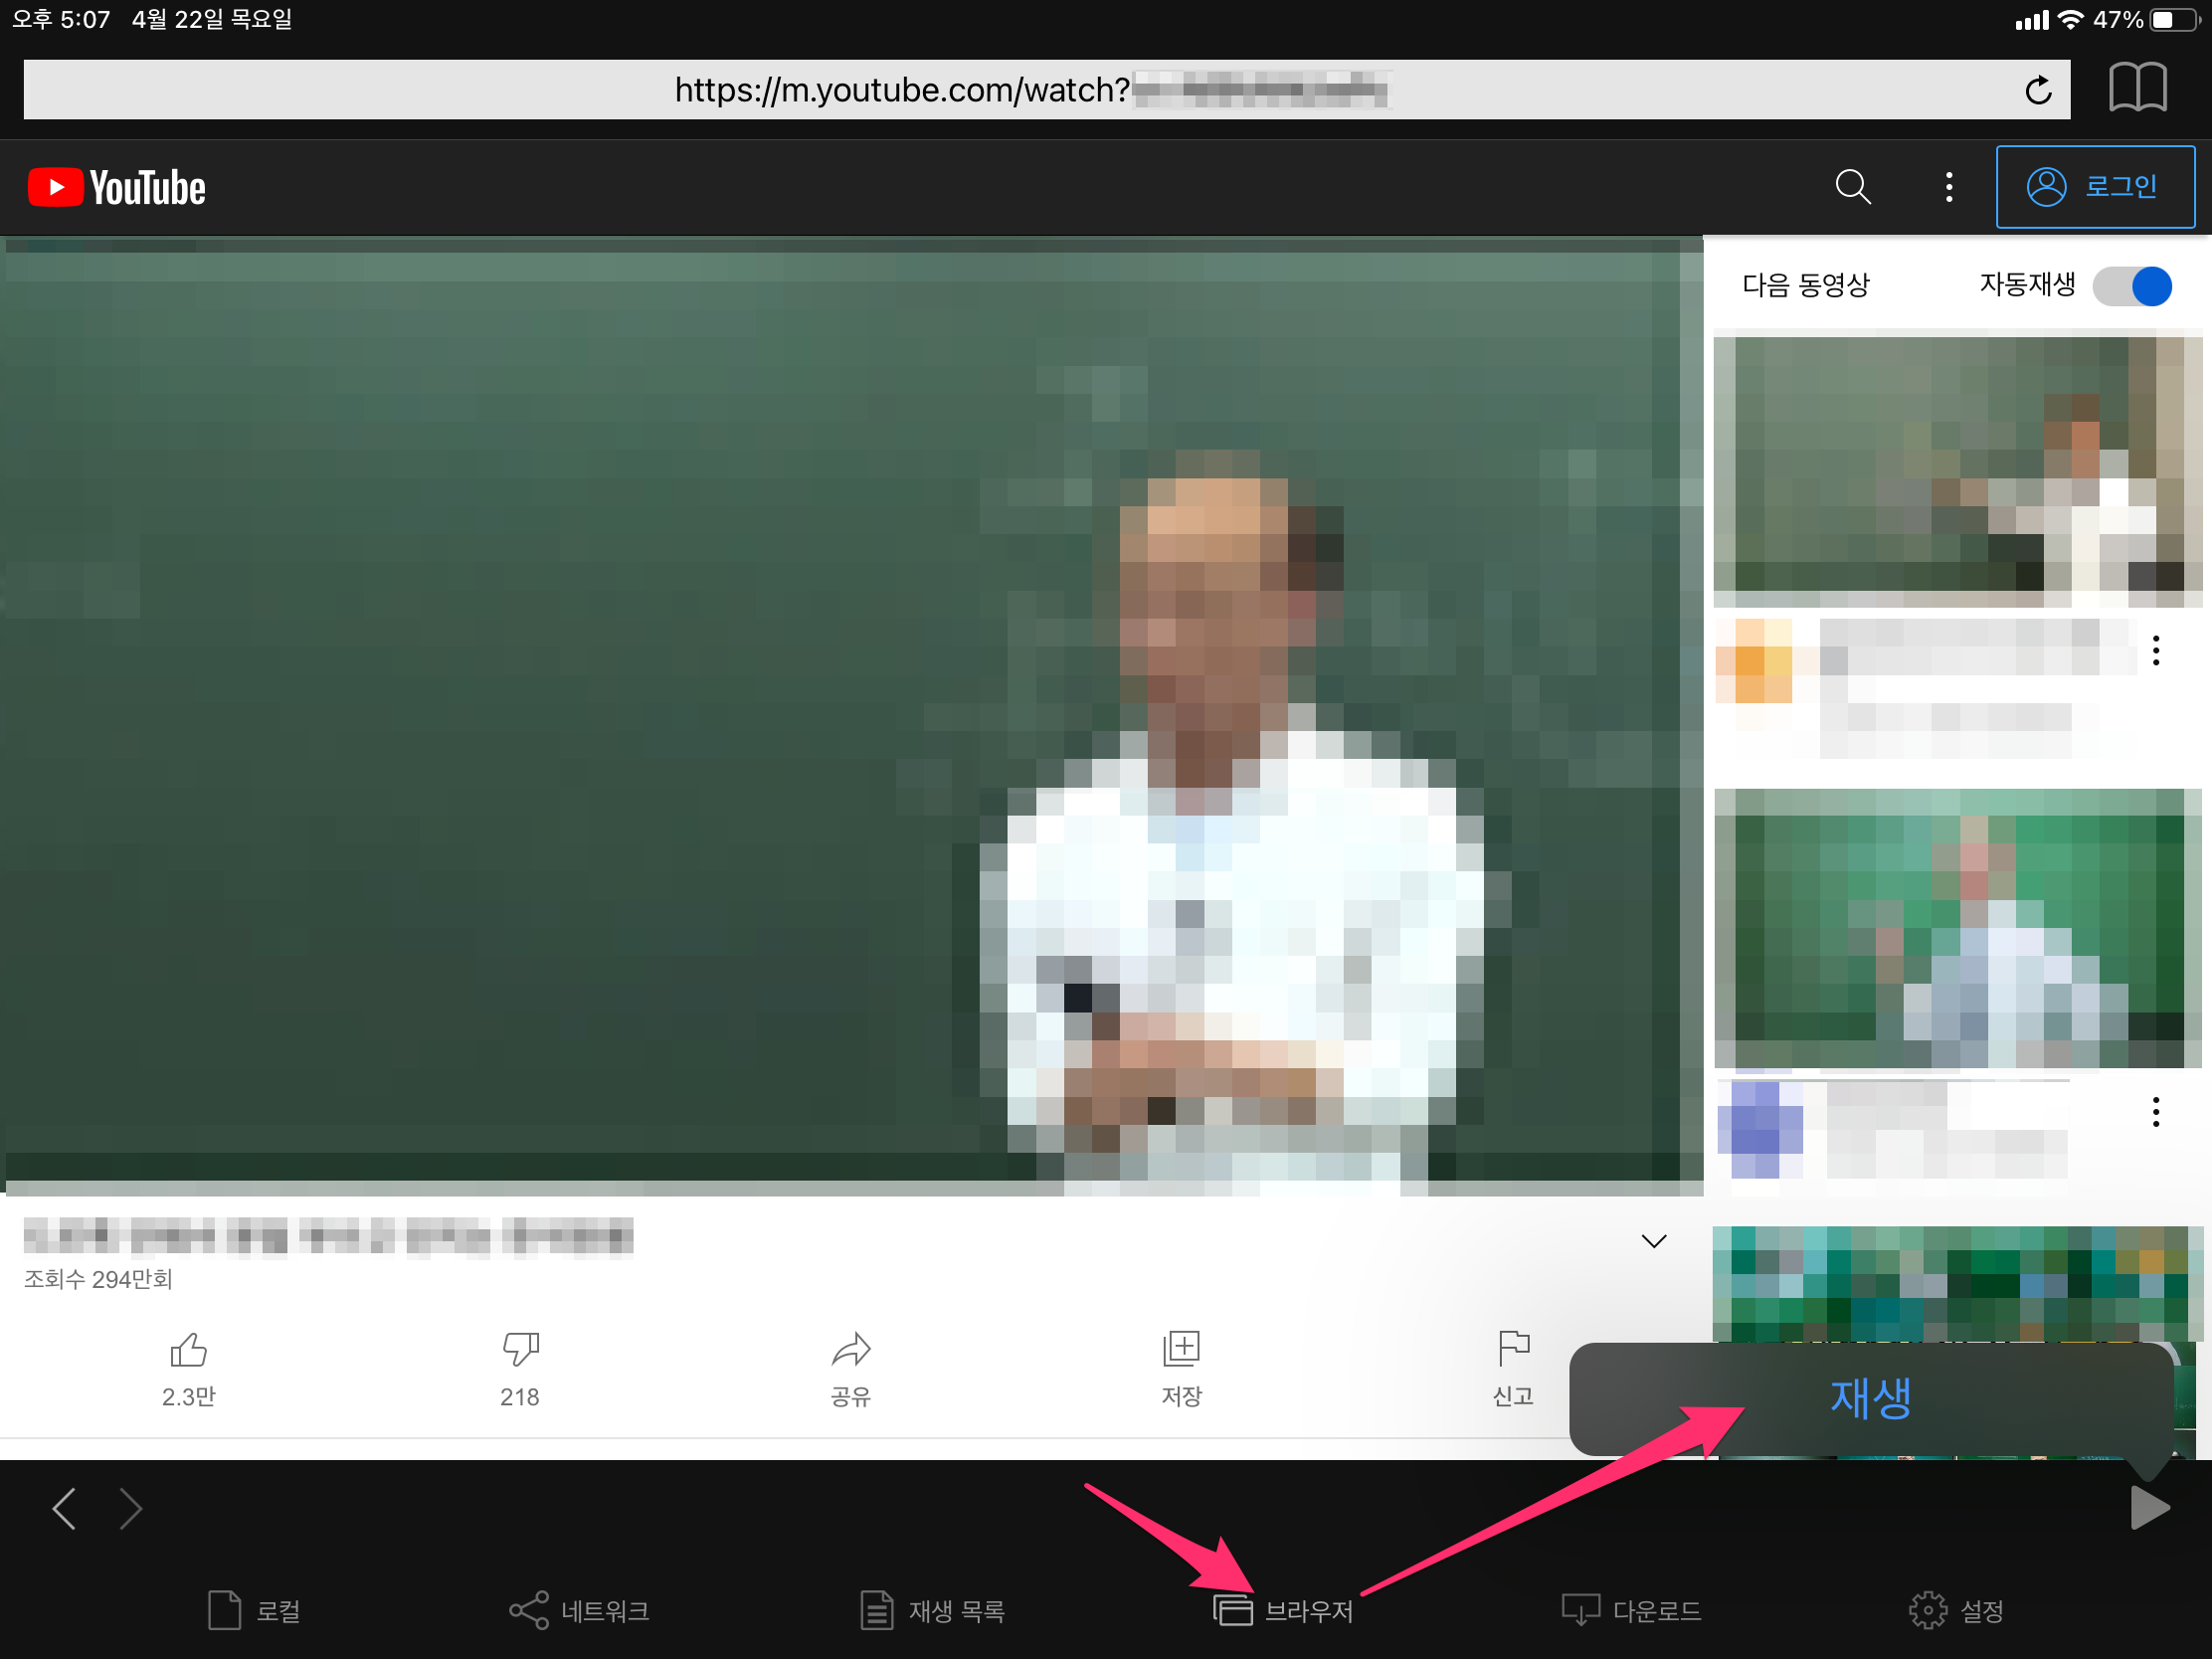Open options for first suggested video
The height and width of the screenshot is (1659, 2212).
point(2156,651)
